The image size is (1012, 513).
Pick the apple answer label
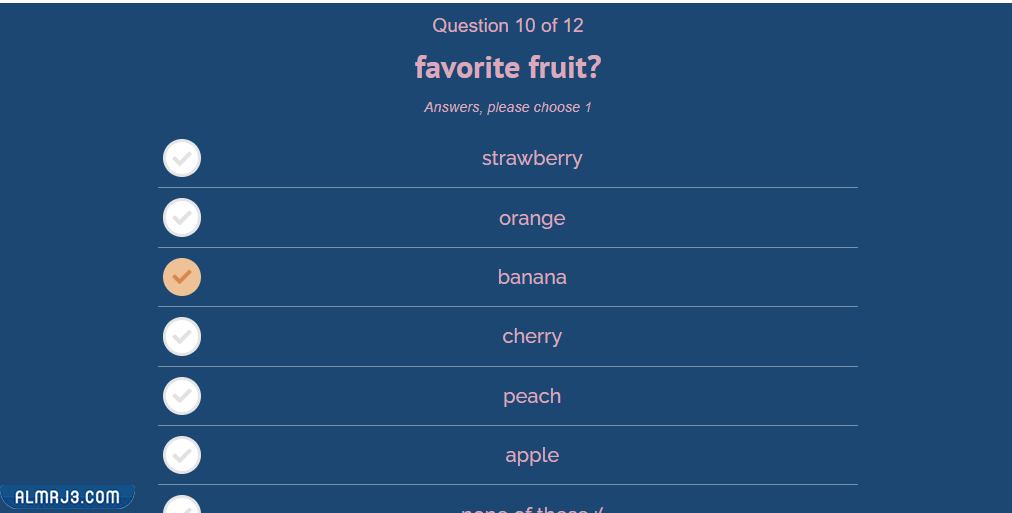[532, 455]
